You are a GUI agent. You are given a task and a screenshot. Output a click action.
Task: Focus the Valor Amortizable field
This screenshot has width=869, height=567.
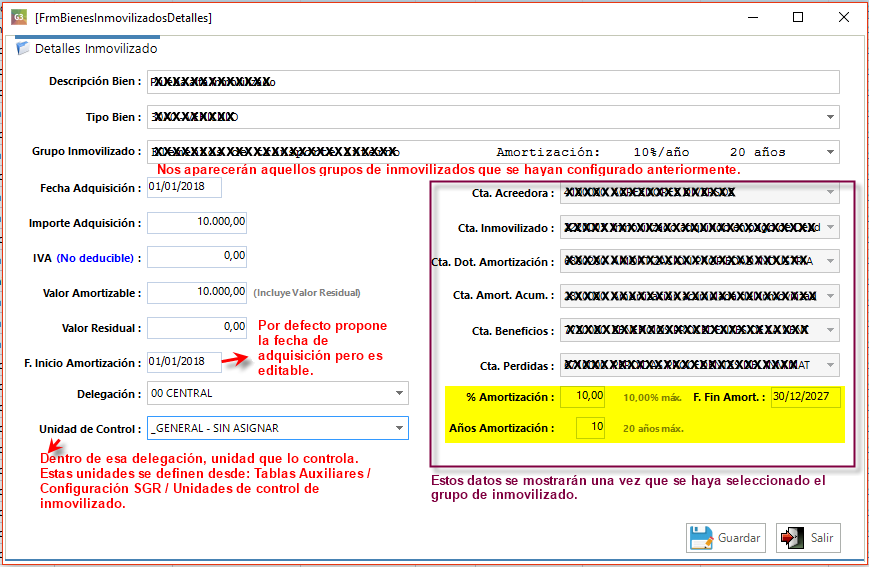click(x=197, y=292)
